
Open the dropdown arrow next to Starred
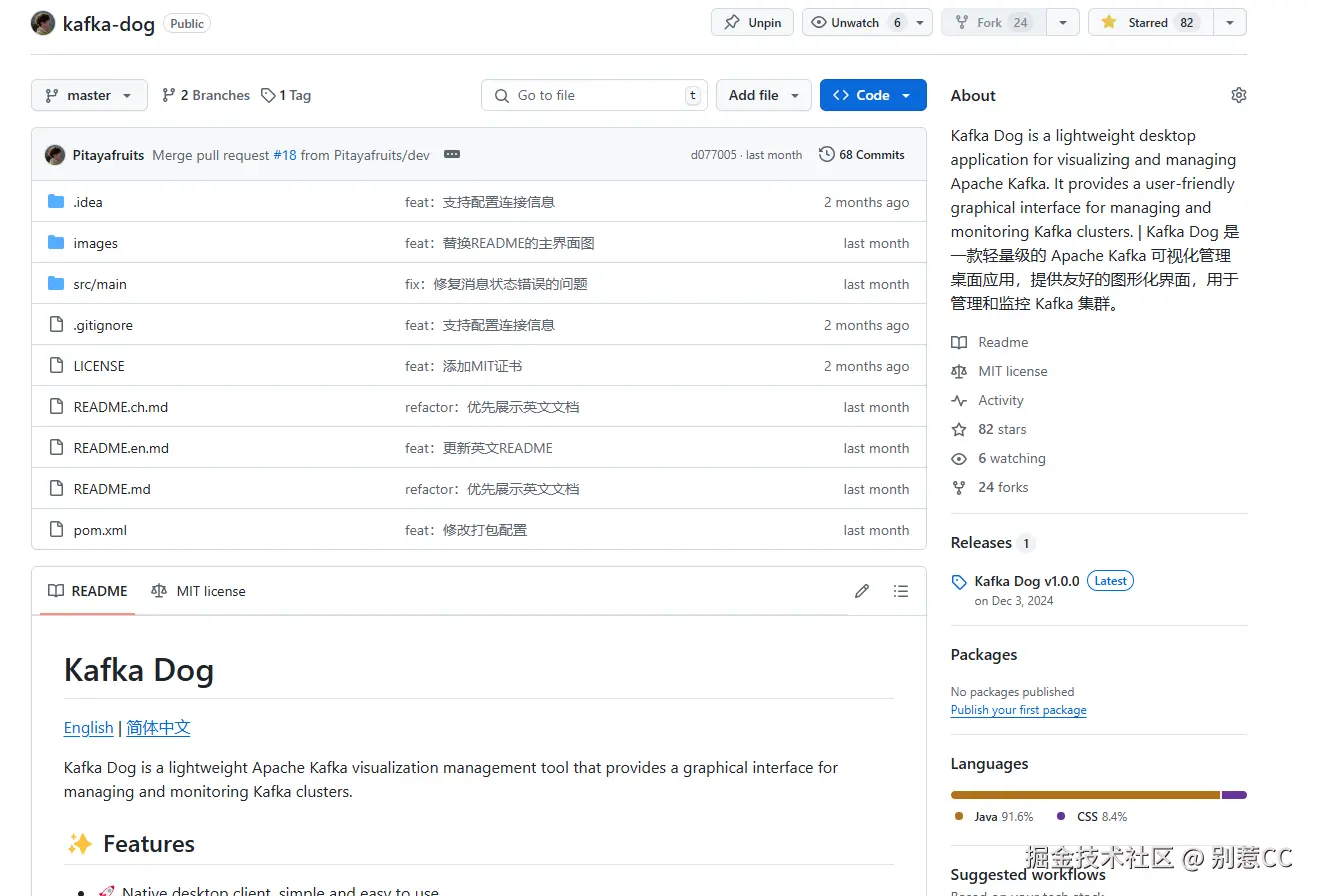pyautogui.click(x=1230, y=23)
